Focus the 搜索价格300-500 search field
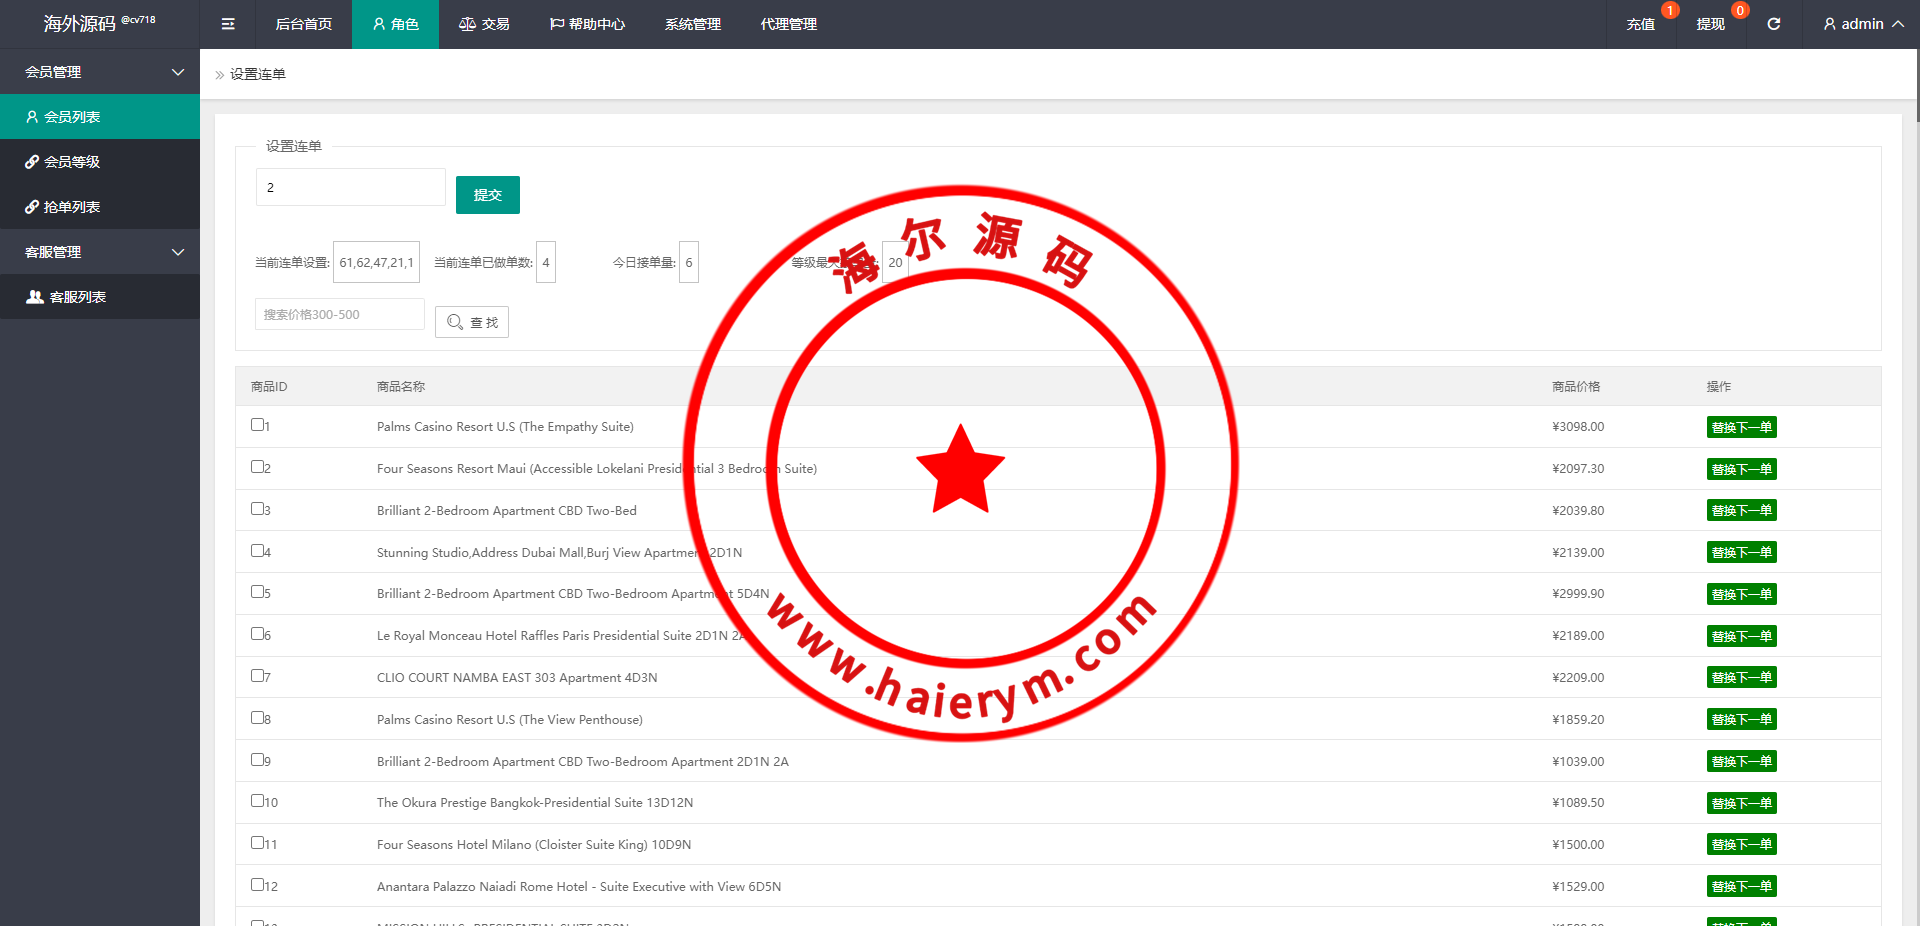This screenshot has width=1920, height=926. (x=339, y=314)
